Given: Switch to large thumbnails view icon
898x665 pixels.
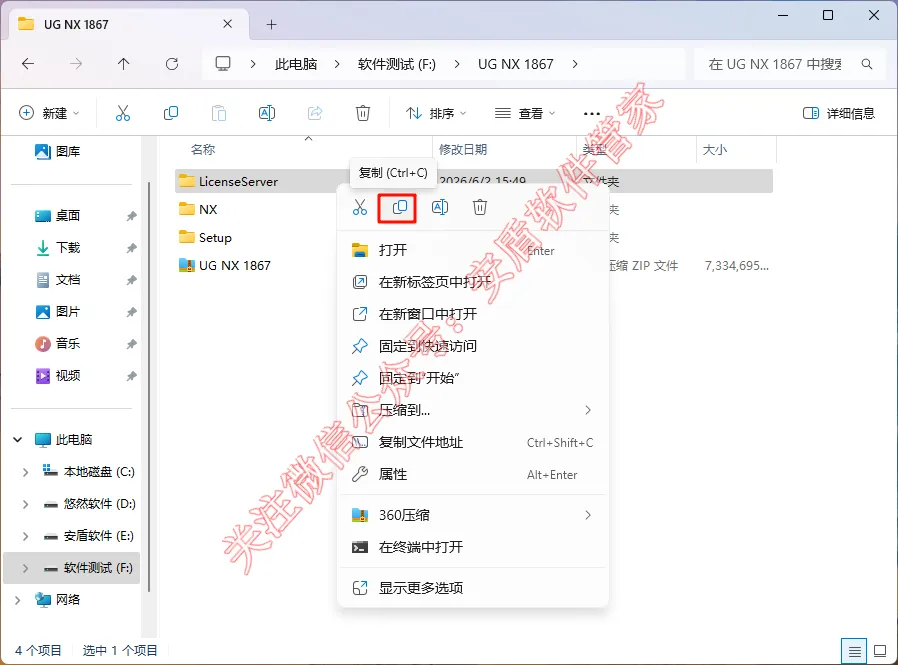Looking at the screenshot, I should pyautogui.click(x=880, y=651).
